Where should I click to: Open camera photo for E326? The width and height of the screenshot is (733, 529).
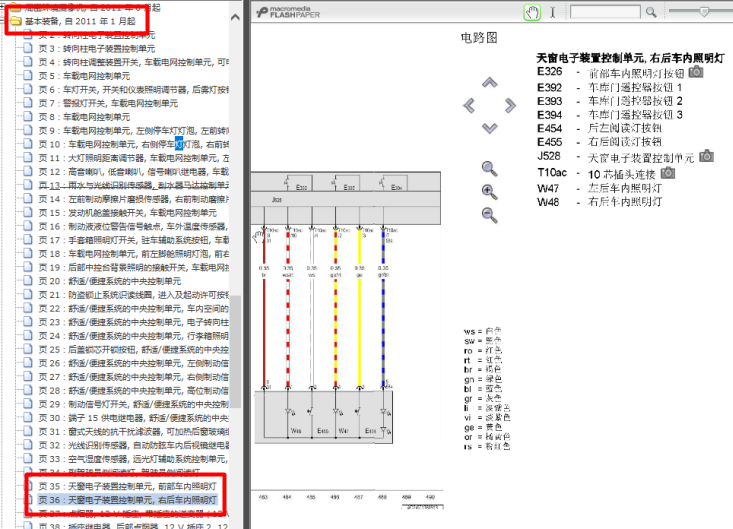(696, 71)
